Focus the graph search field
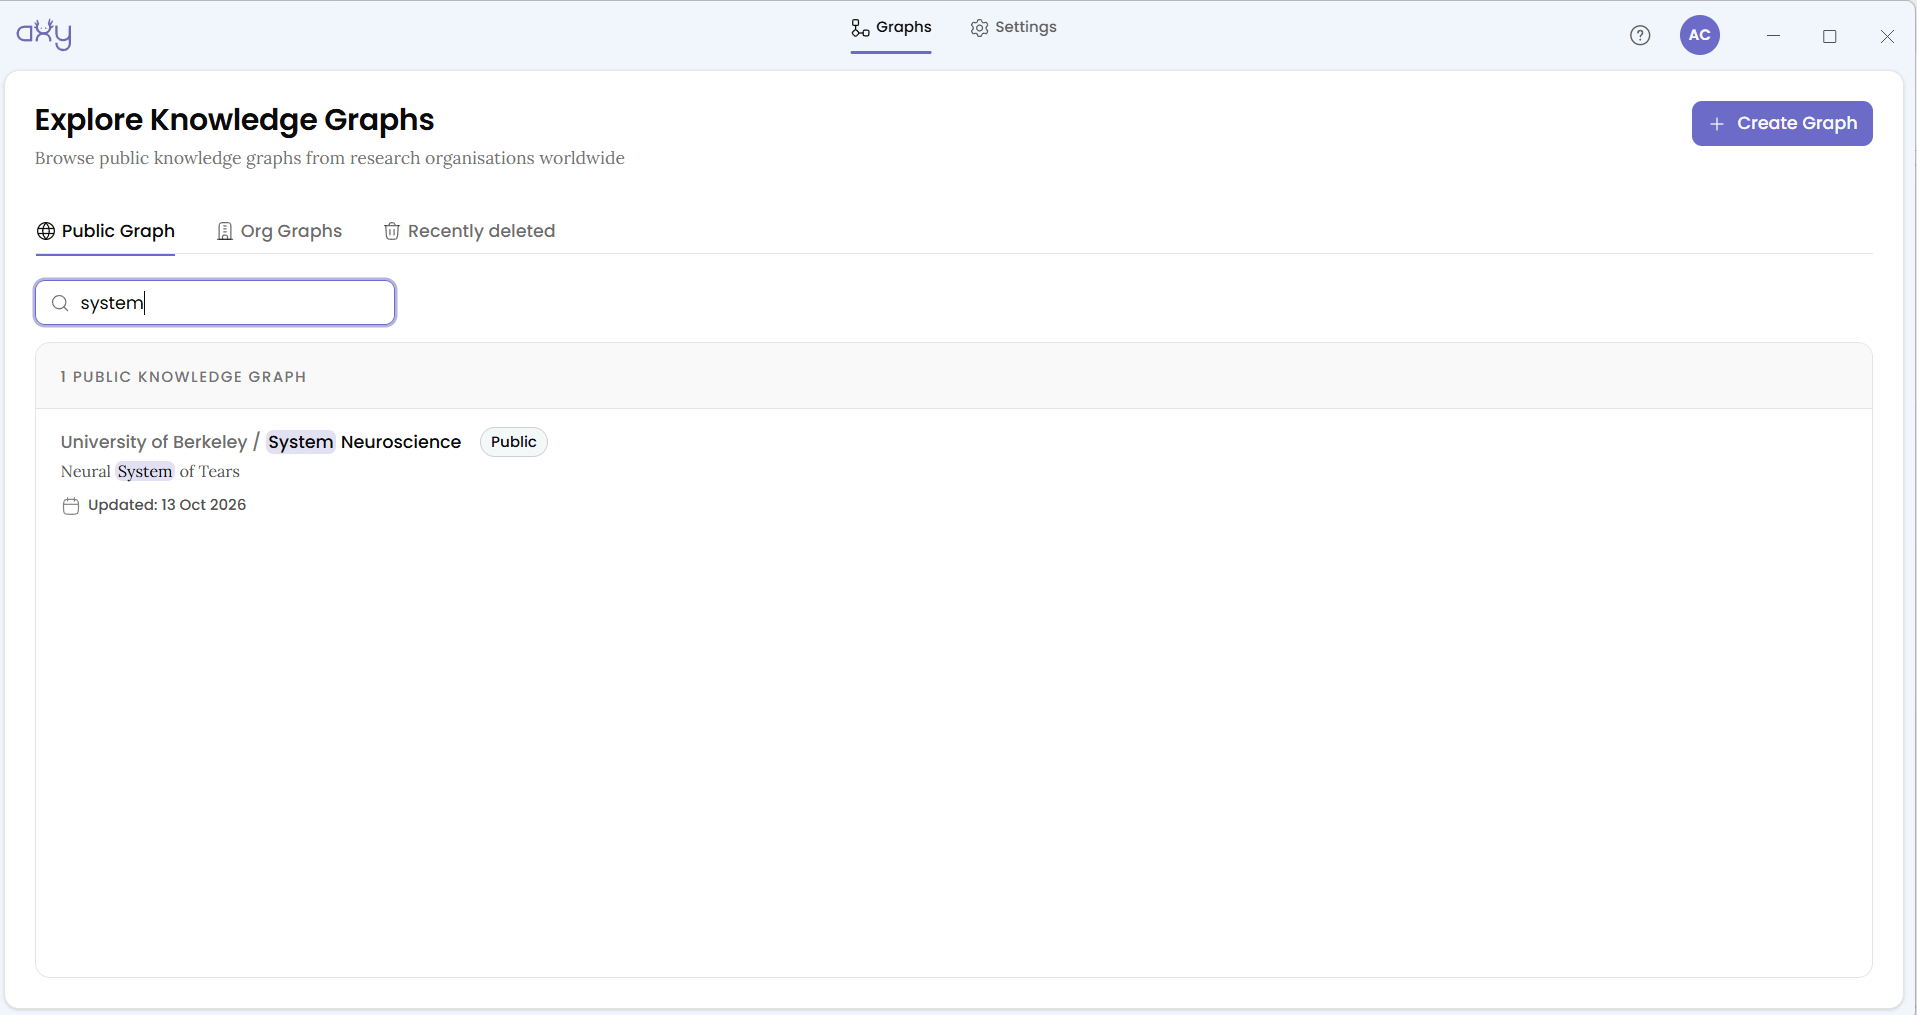Image resolution: width=1917 pixels, height=1015 pixels. [x=215, y=303]
